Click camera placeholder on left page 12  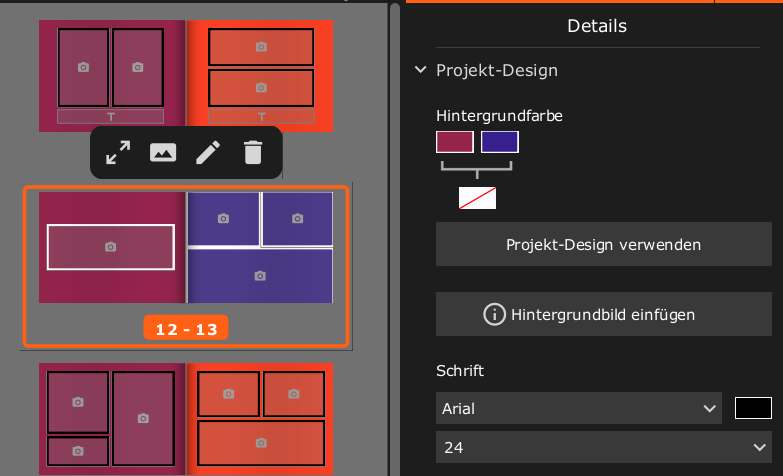(110, 247)
